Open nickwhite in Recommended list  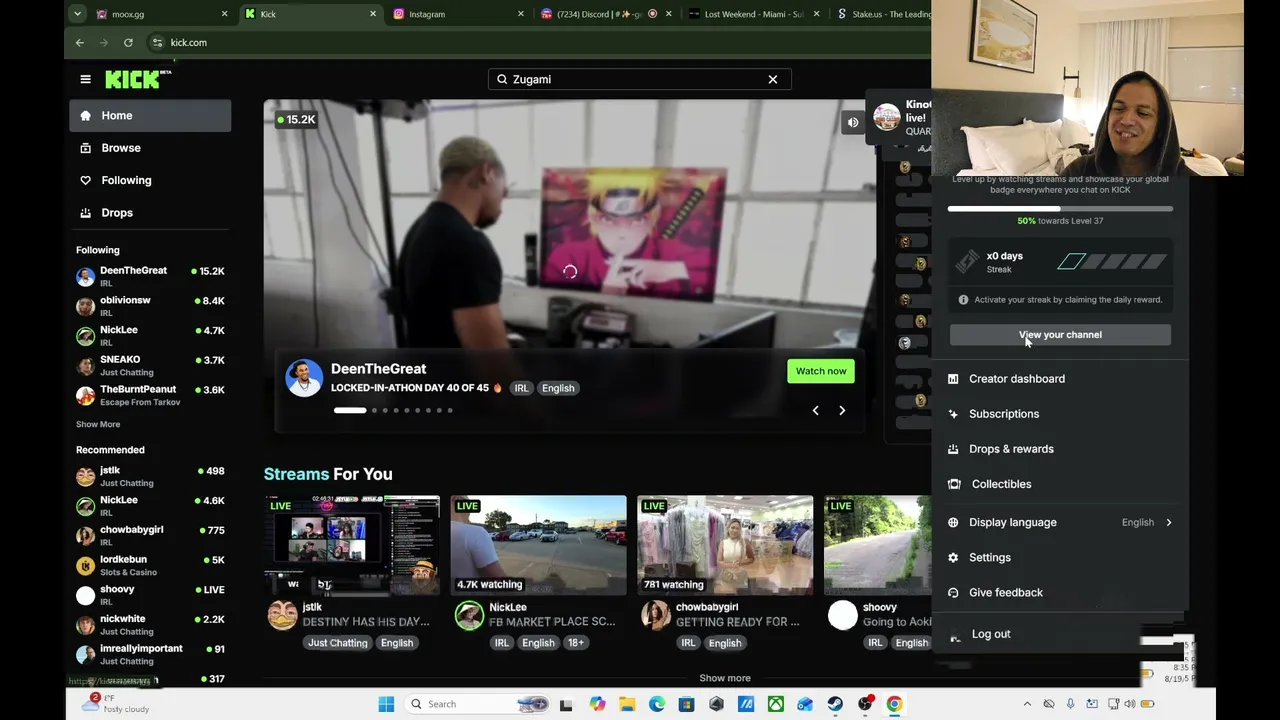coord(150,624)
